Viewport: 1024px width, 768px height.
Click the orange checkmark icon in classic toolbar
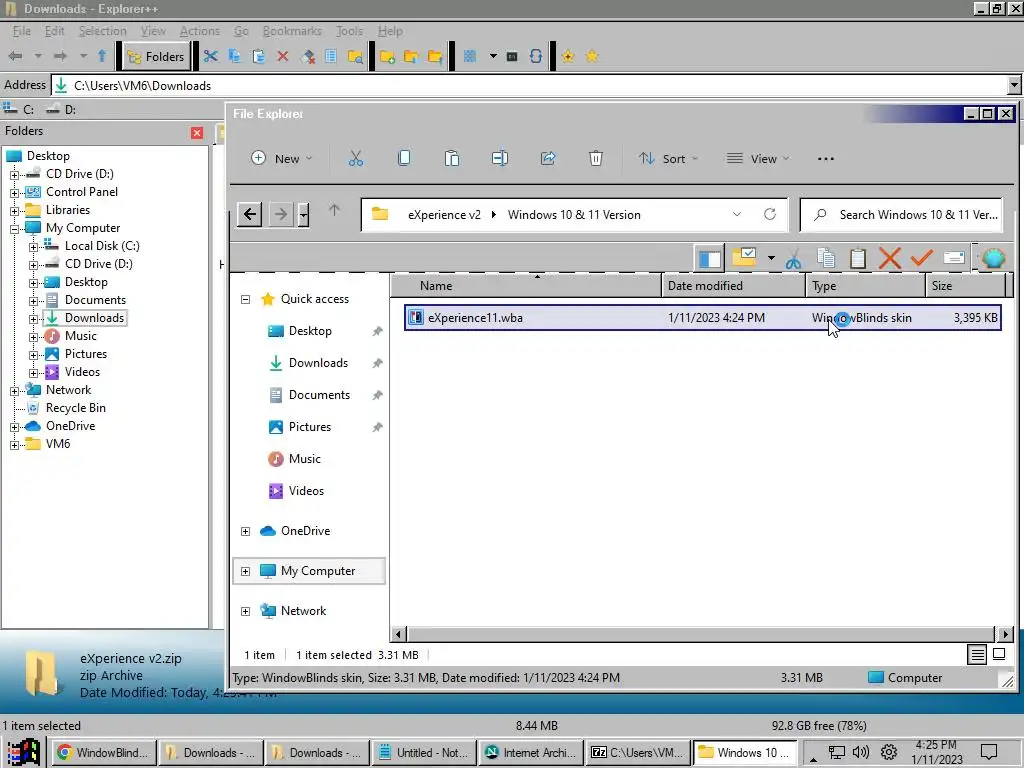coord(921,258)
